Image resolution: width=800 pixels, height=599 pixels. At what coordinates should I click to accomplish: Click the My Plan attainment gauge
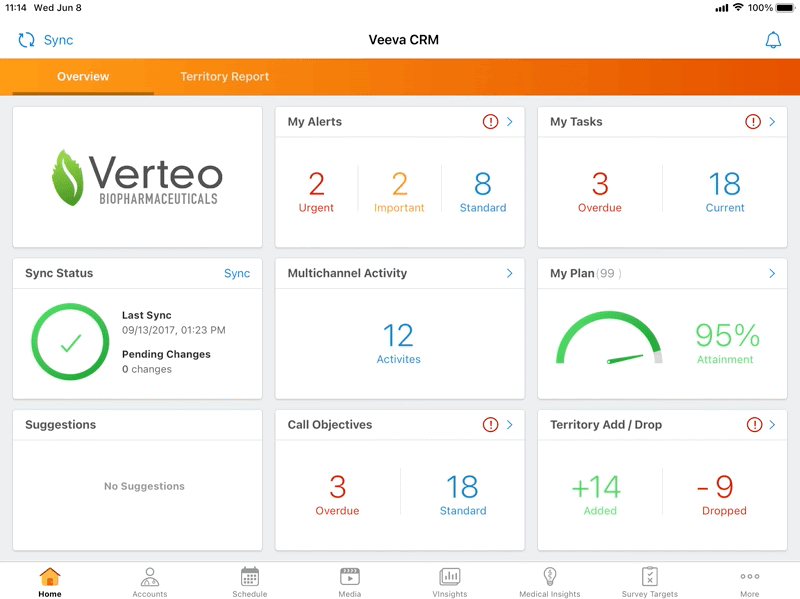[x=608, y=340]
